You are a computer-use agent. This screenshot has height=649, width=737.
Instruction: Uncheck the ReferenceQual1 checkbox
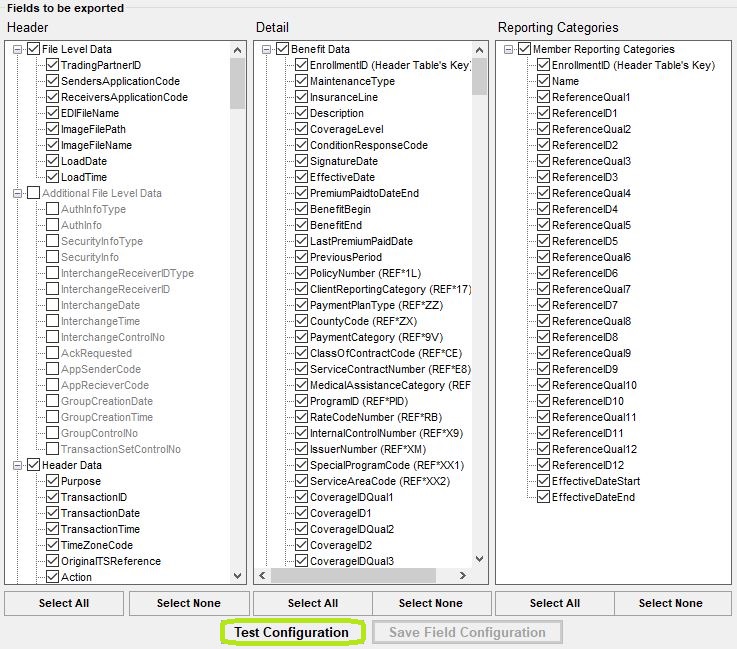click(x=544, y=97)
